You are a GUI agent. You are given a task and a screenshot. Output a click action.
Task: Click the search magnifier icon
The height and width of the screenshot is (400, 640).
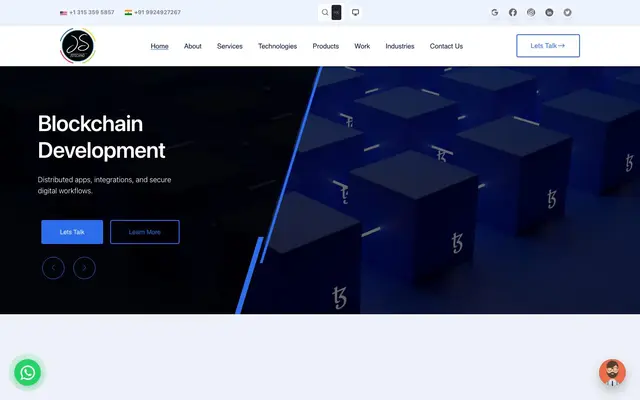click(x=325, y=13)
